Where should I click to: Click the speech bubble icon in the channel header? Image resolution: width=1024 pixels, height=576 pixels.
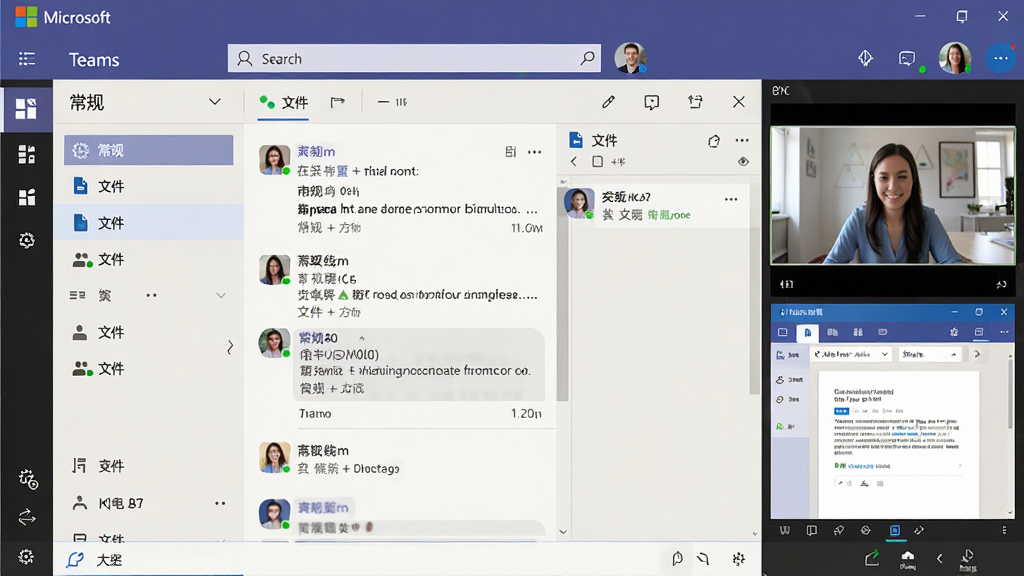click(x=651, y=102)
